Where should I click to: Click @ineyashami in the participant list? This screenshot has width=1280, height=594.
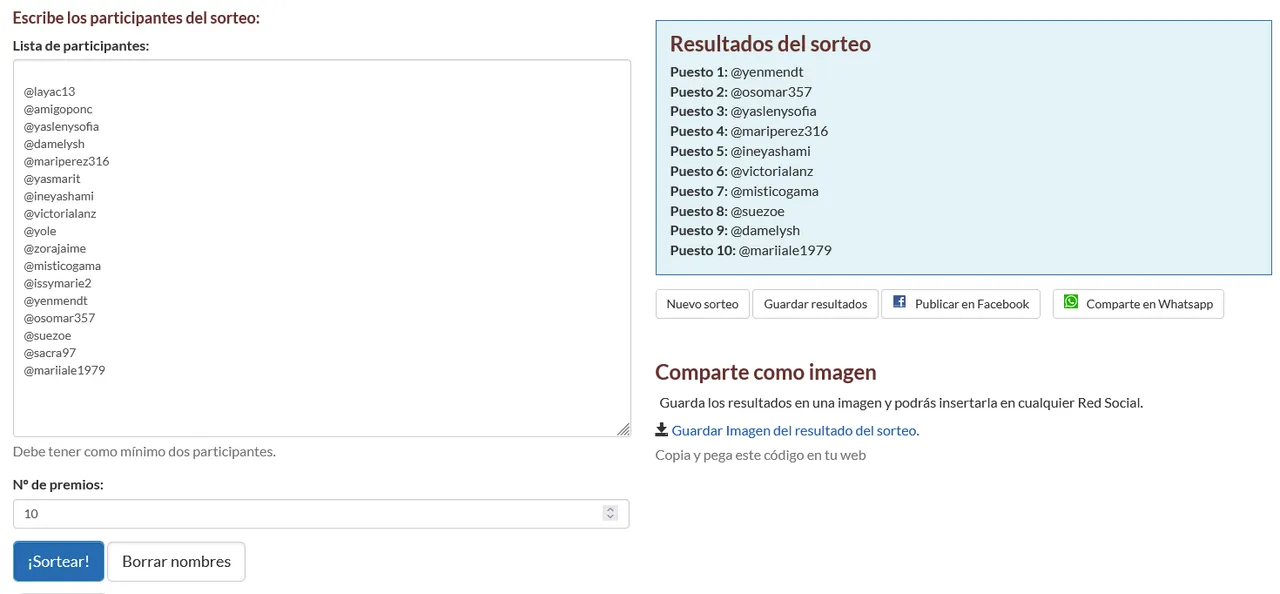pyautogui.click(x=59, y=196)
